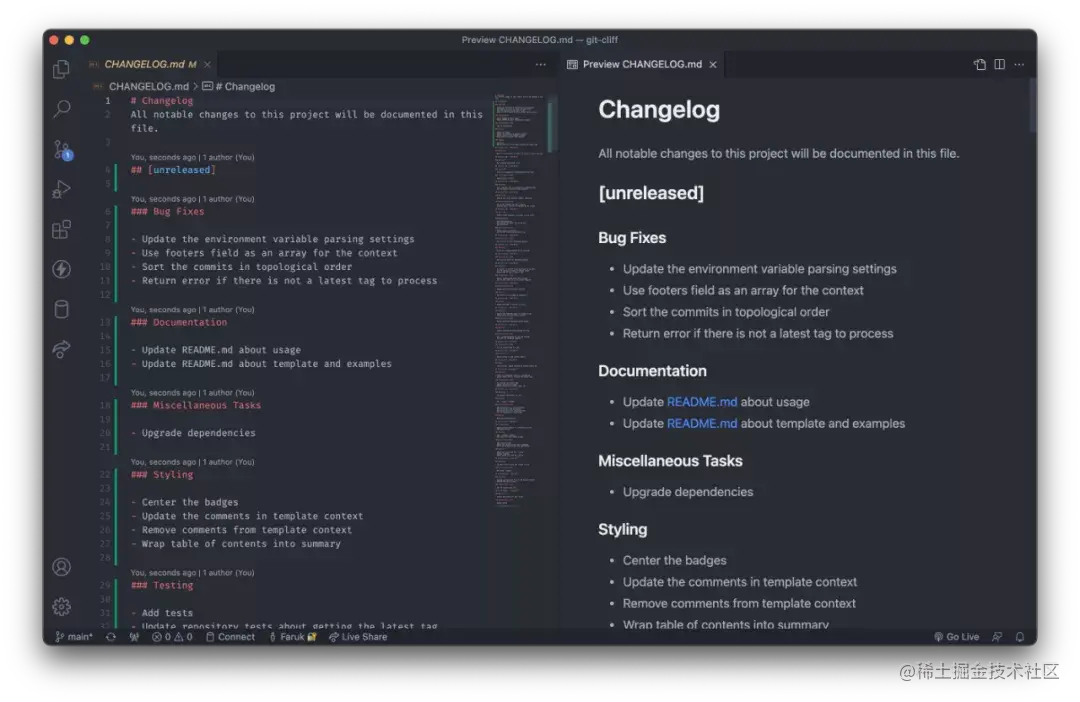Click the '### Documentation' line in the editor
The image size is (1080, 702).
[x=178, y=322]
